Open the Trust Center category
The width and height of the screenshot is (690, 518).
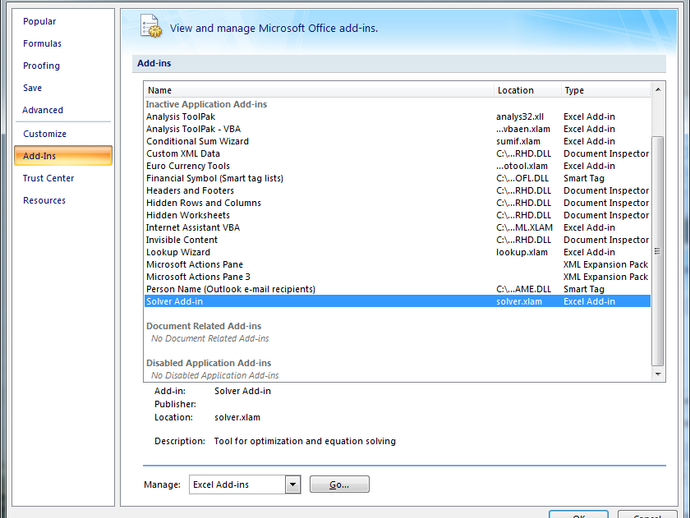48,178
